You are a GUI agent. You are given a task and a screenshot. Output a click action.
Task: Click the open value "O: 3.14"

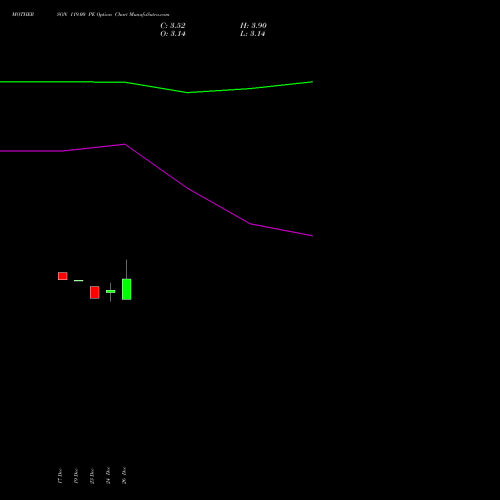tap(173, 34)
